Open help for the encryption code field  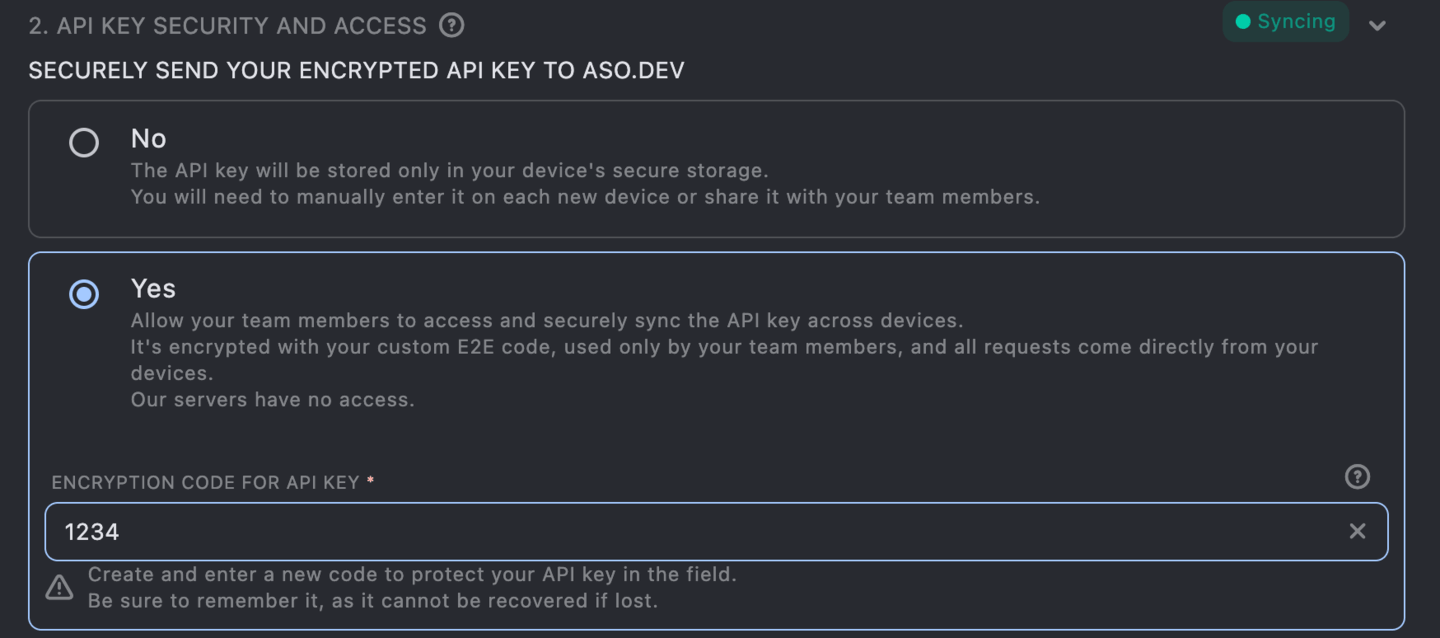[1357, 477]
